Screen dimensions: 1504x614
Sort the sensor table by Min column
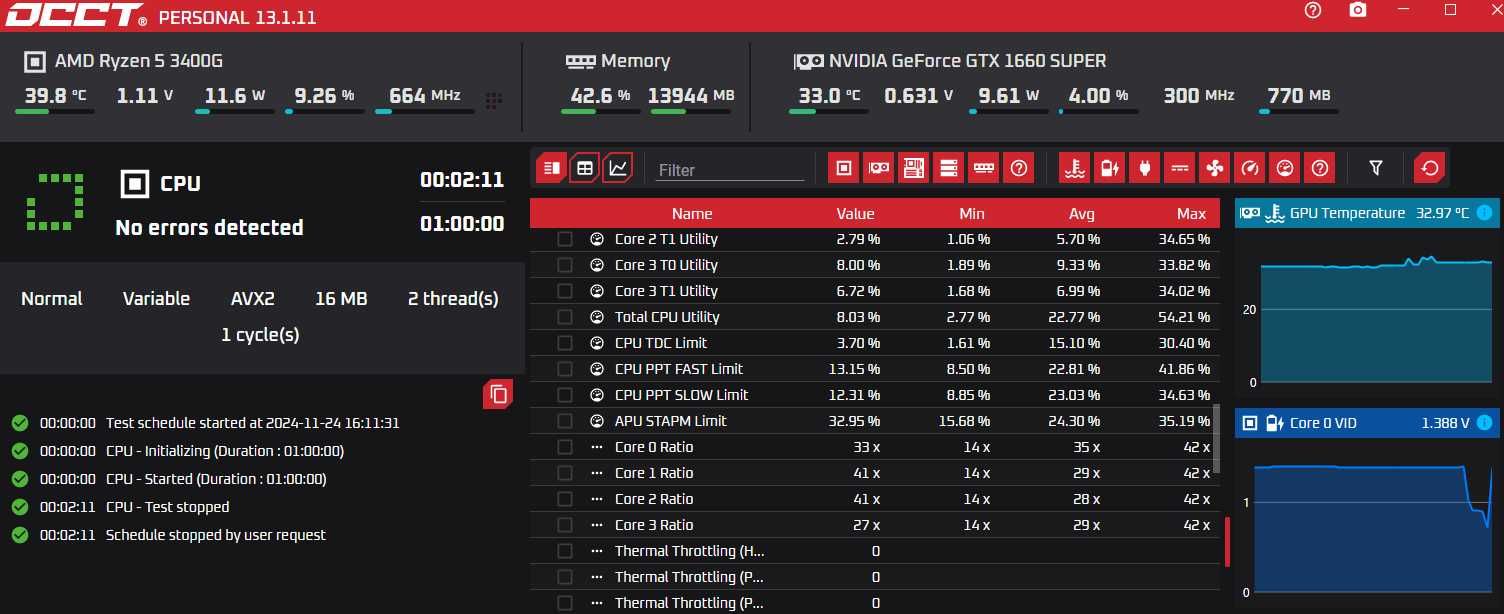[971, 213]
